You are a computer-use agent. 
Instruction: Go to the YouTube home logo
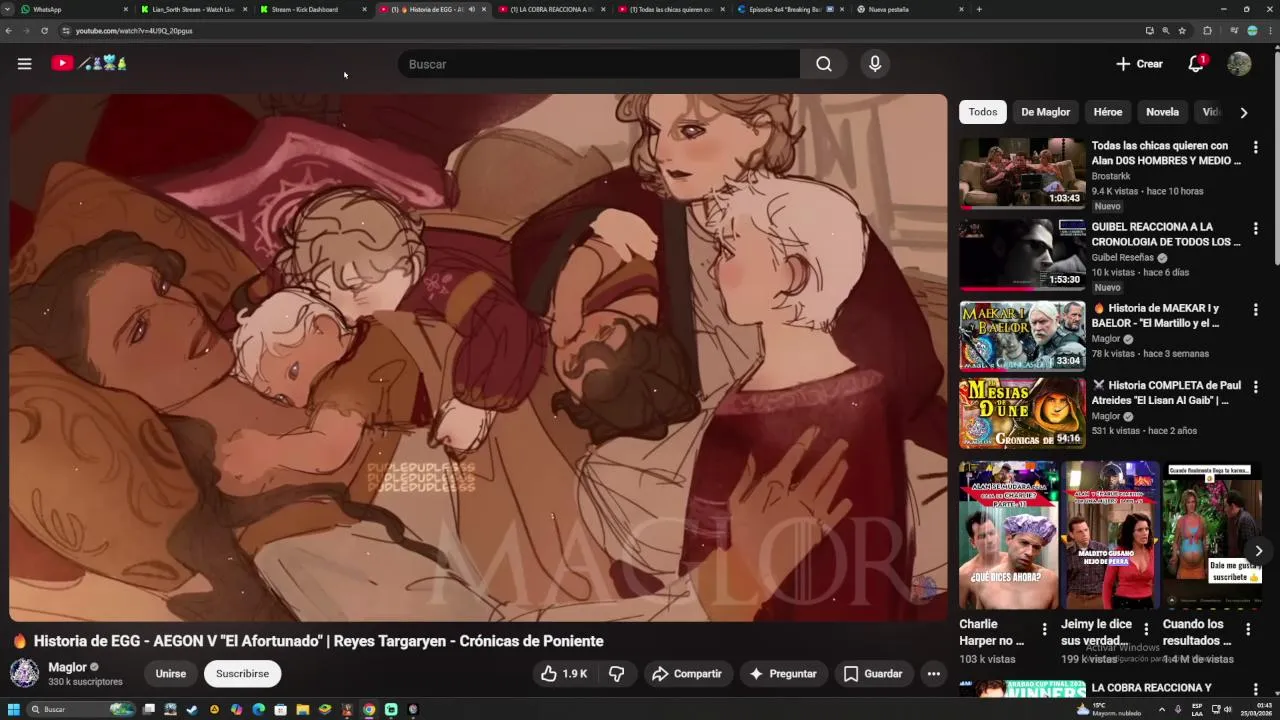90,63
